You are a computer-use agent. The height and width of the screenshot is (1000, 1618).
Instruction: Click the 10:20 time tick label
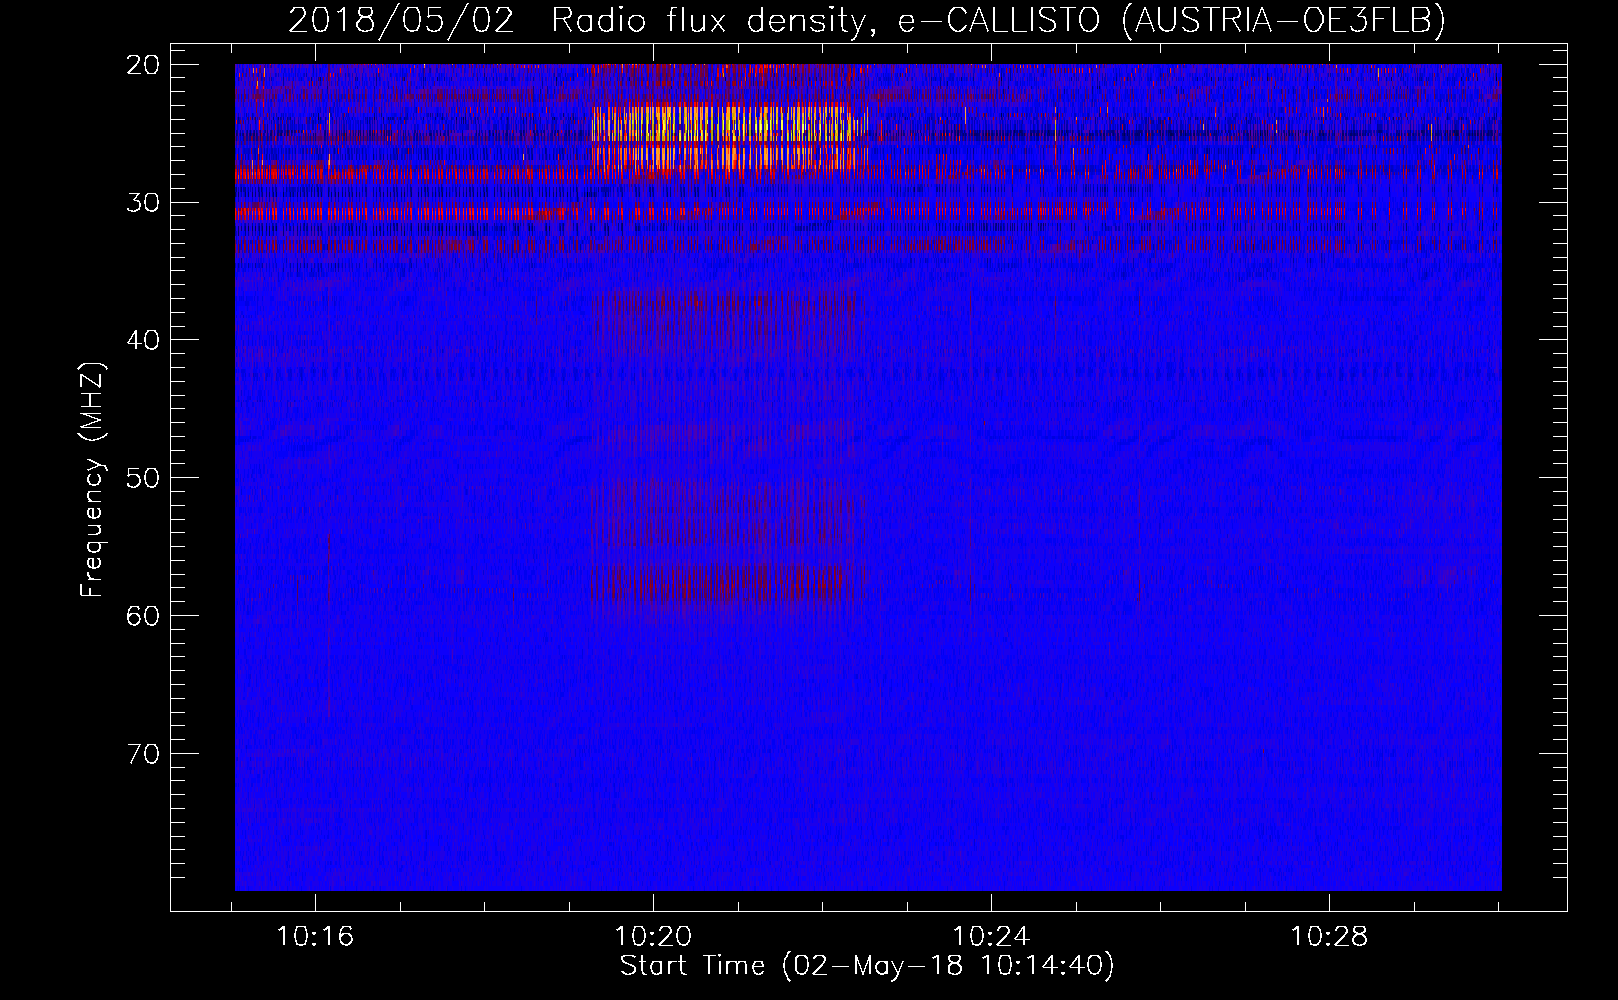pyautogui.click(x=653, y=937)
